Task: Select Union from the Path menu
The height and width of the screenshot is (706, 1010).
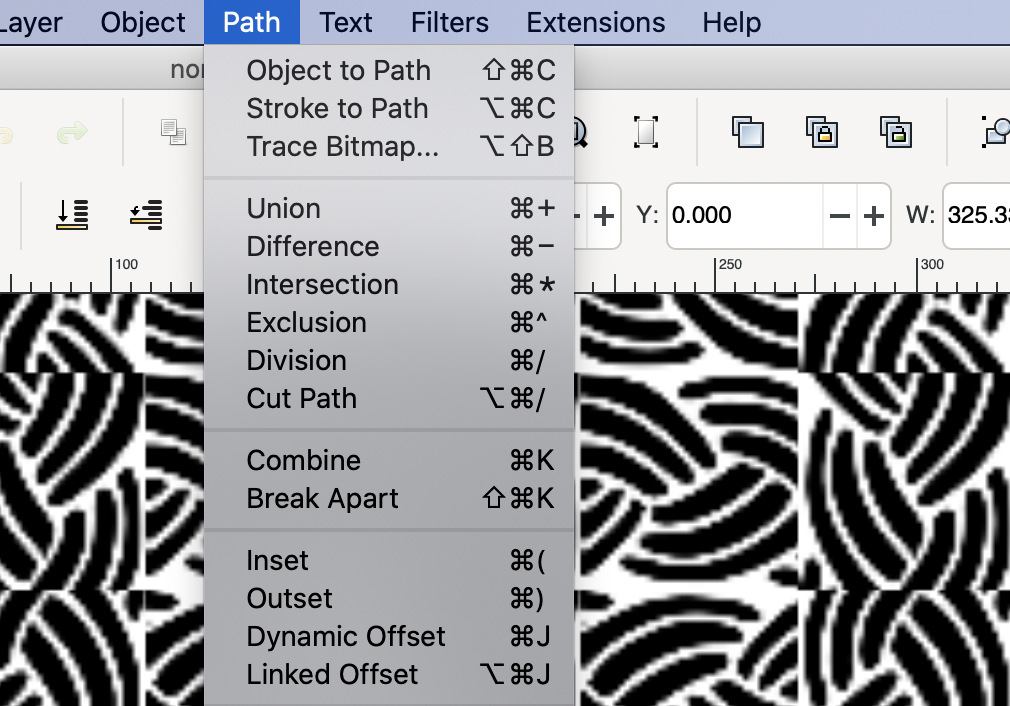Action: click(x=283, y=209)
